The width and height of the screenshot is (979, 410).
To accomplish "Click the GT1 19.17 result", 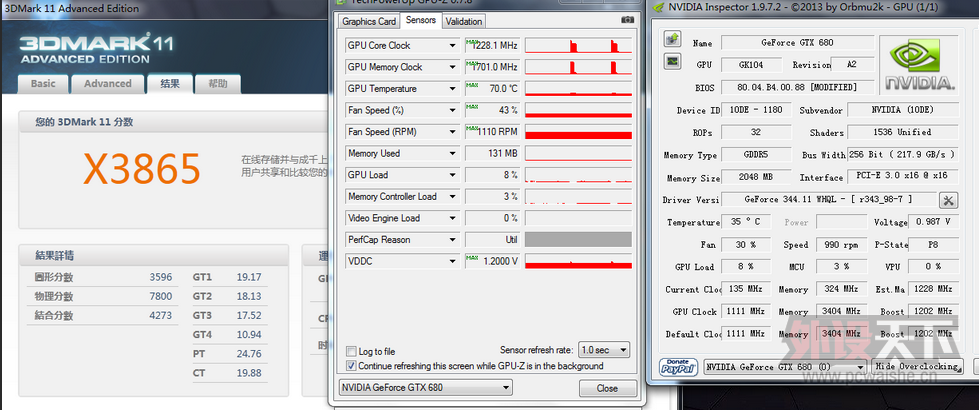I will (x=249, y=277).
